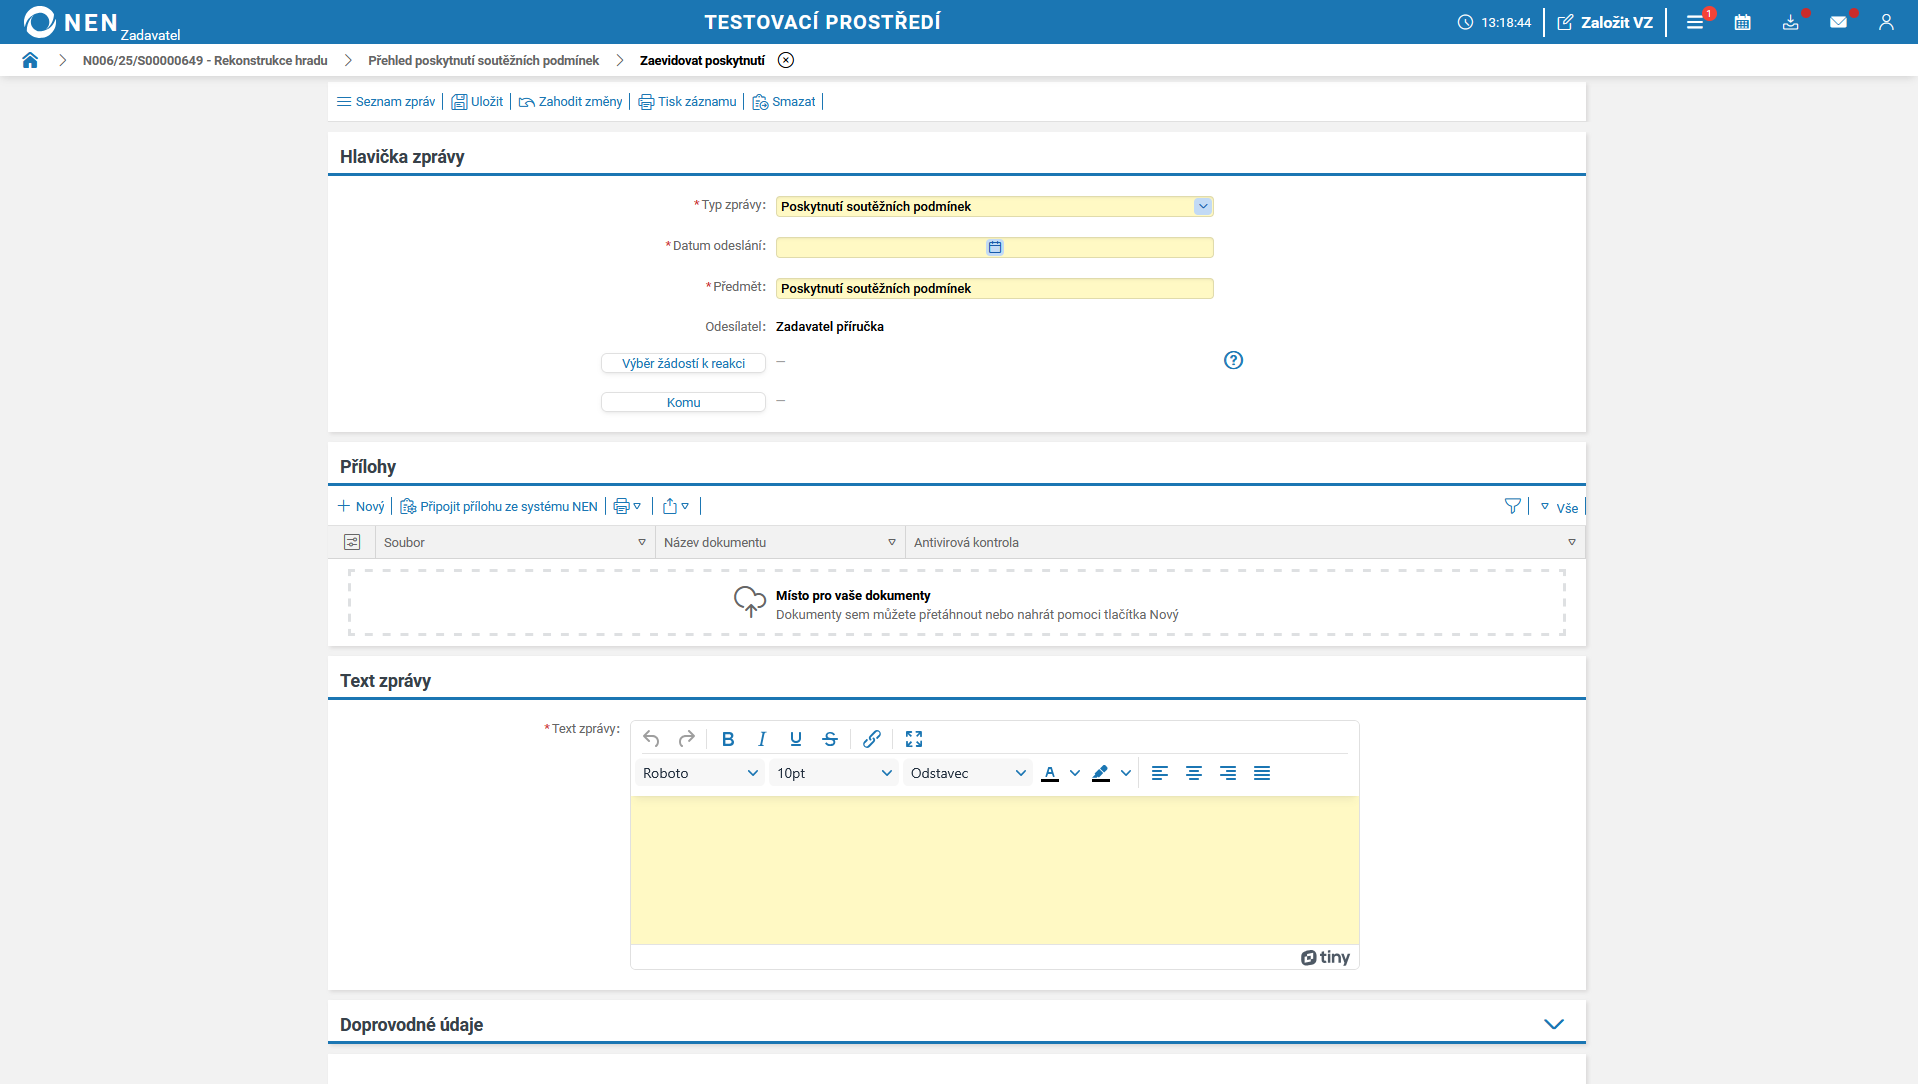Click the home icon in breadcrumb
This screenshot has height=1084, width=1918.
click(30, 60)
